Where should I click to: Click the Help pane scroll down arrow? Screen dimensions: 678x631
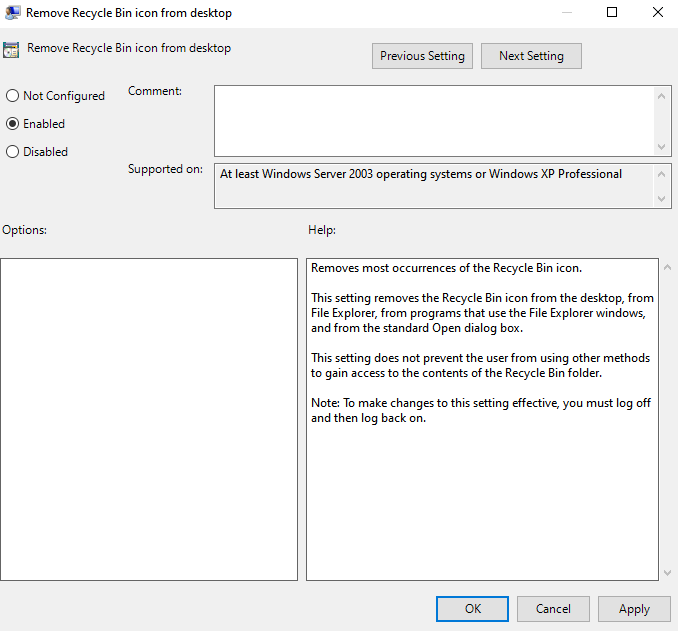667,573
